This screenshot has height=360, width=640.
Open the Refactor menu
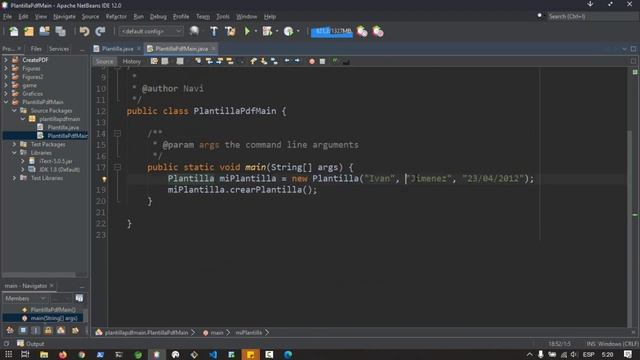[x=116, y=17]
